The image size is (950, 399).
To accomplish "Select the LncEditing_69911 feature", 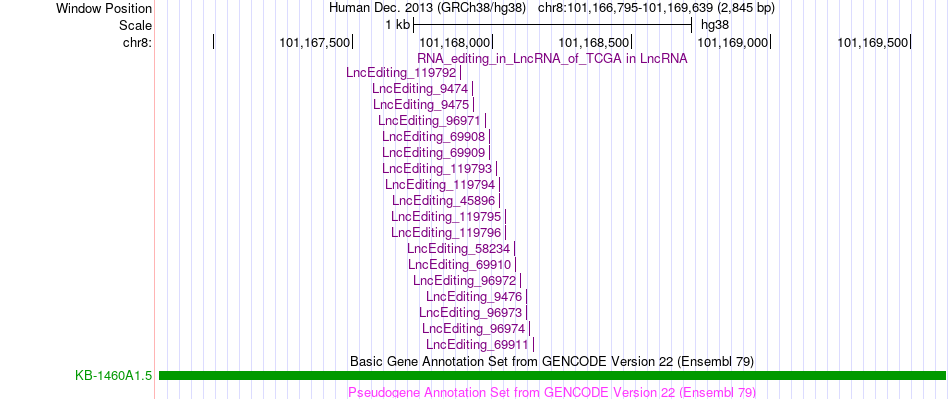I will tap(477, 345).
